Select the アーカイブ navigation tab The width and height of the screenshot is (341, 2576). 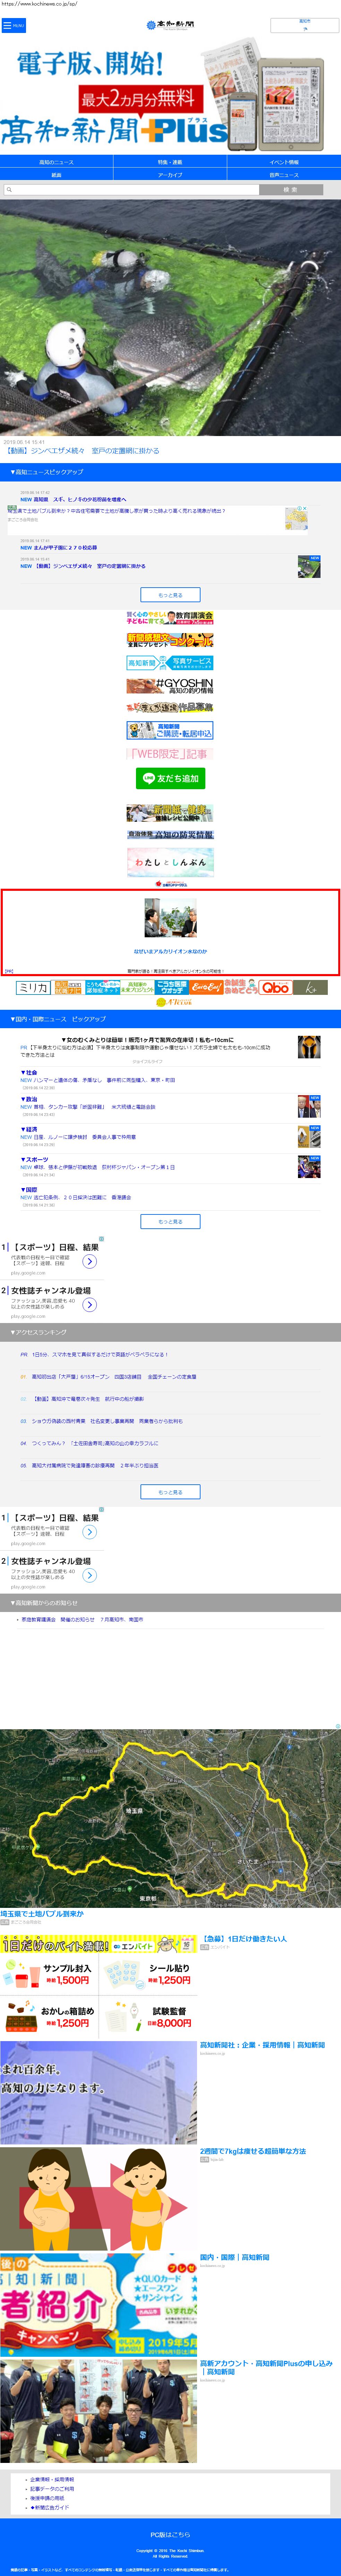[x=170, y=175]
